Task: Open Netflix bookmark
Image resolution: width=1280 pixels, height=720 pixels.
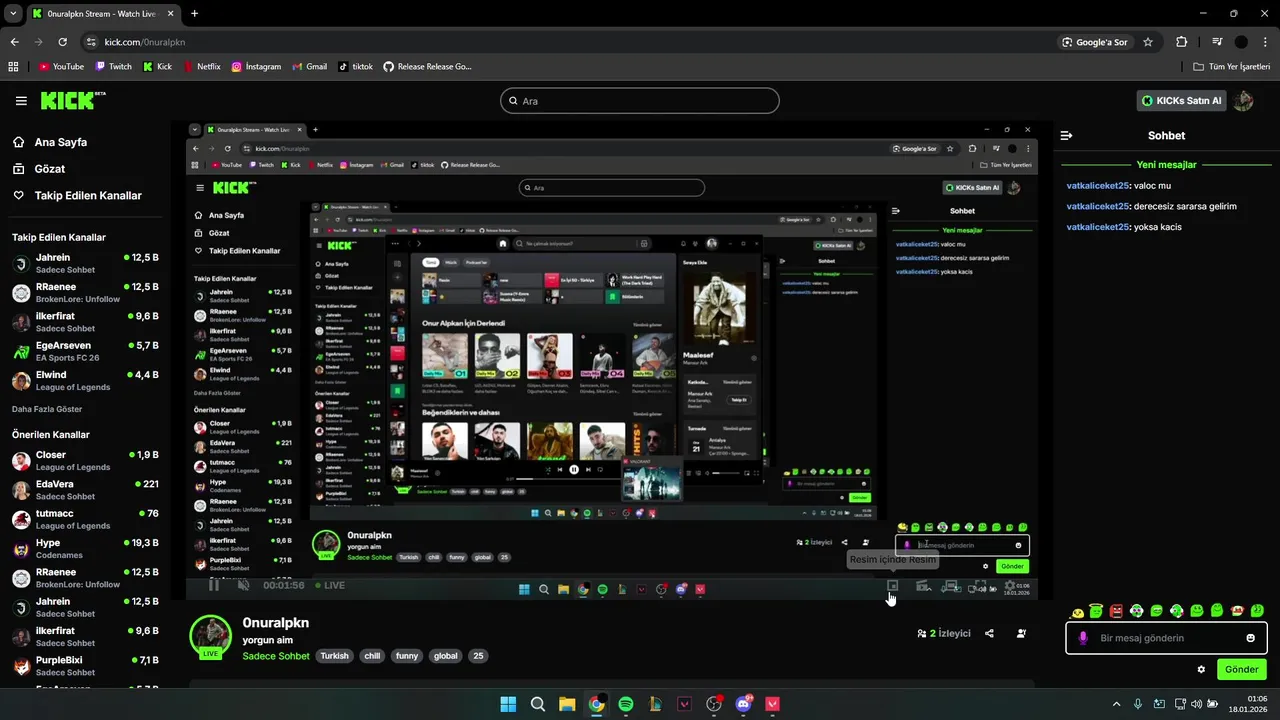Action: (x=202, y=67)
